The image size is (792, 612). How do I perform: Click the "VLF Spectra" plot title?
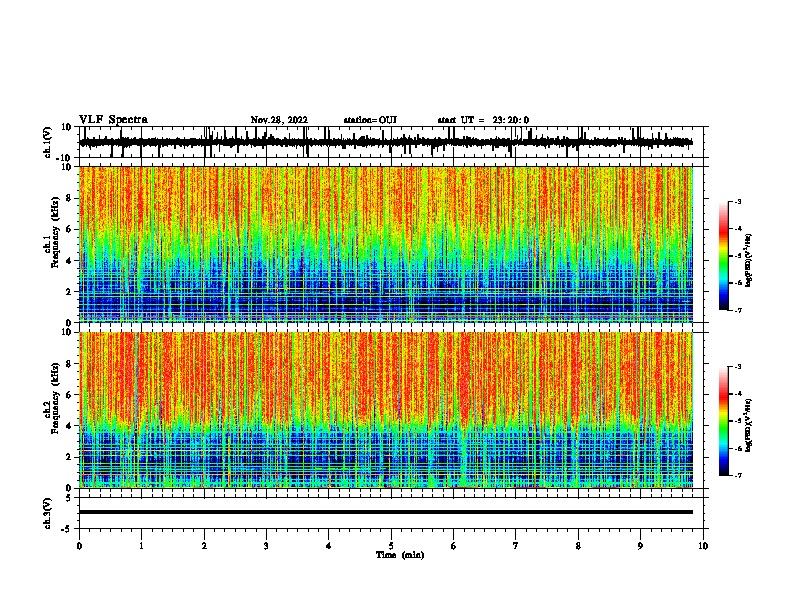tap(113, 120)
